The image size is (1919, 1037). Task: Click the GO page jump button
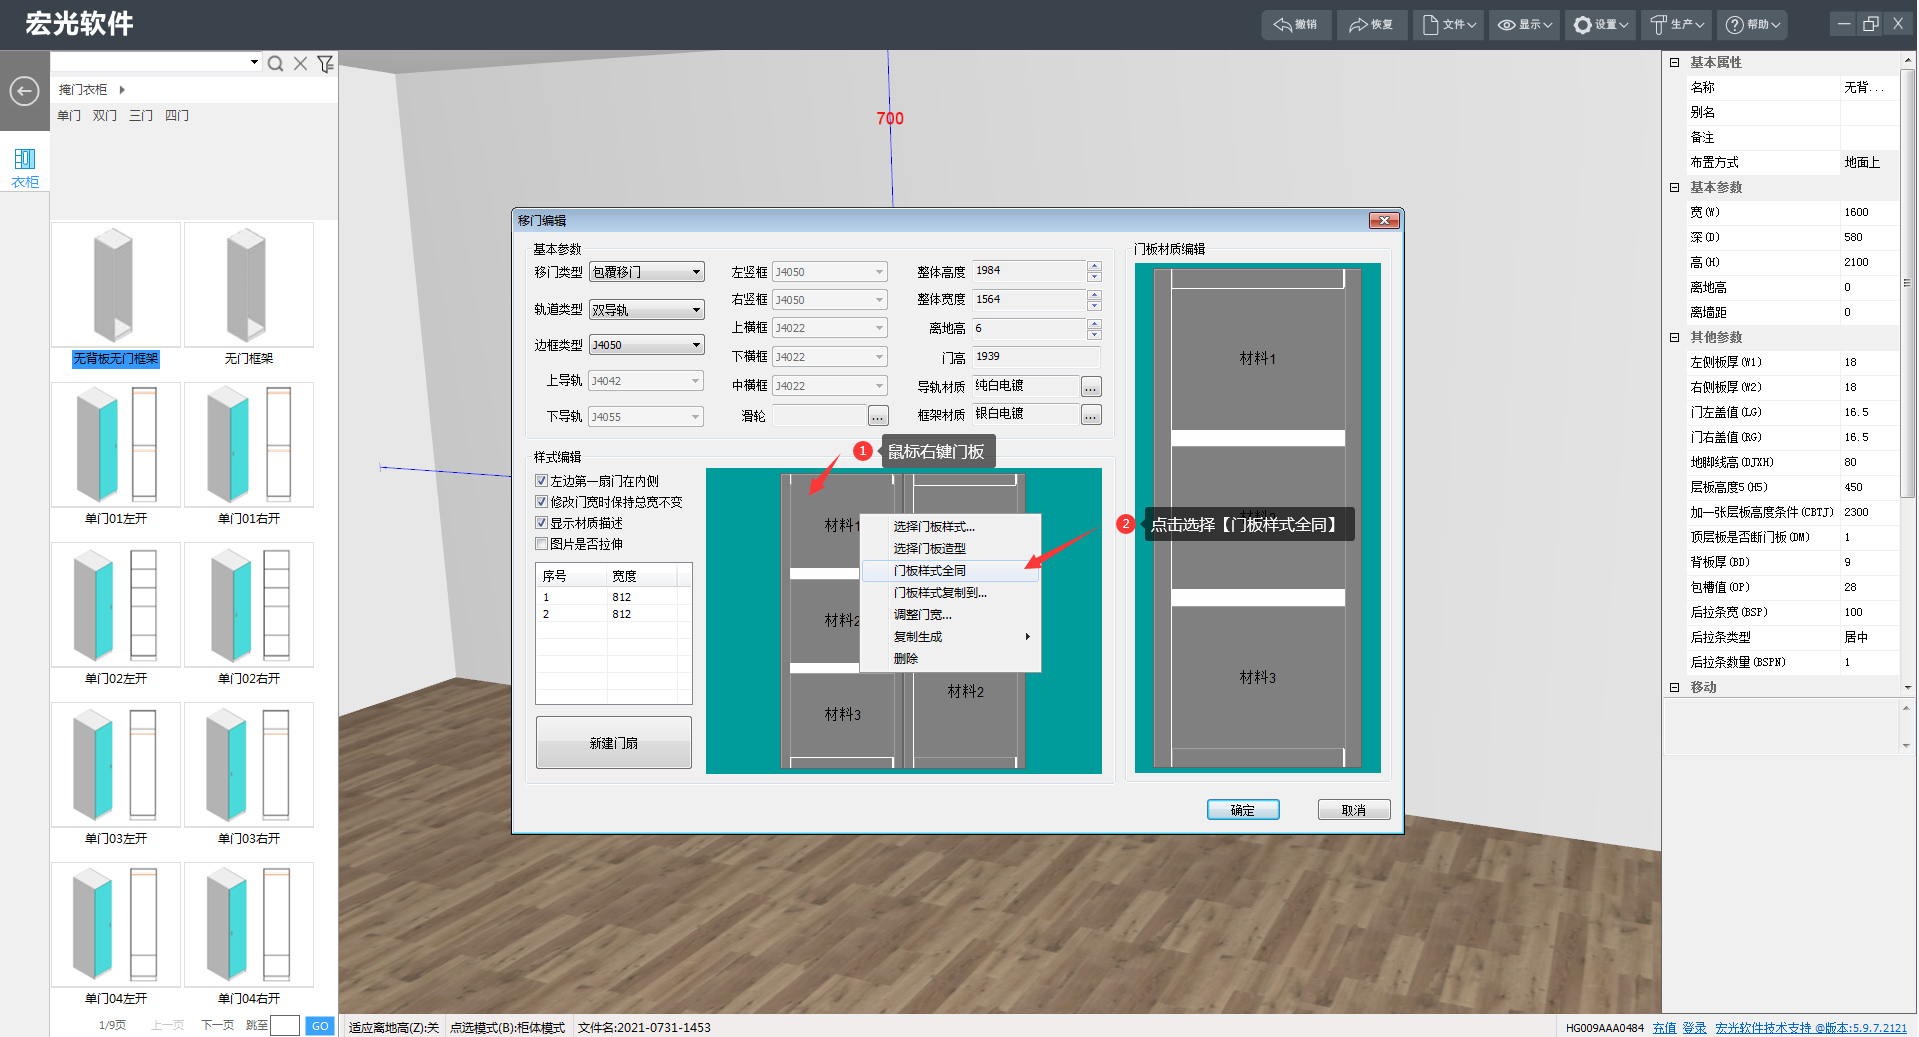[320, 1026]
